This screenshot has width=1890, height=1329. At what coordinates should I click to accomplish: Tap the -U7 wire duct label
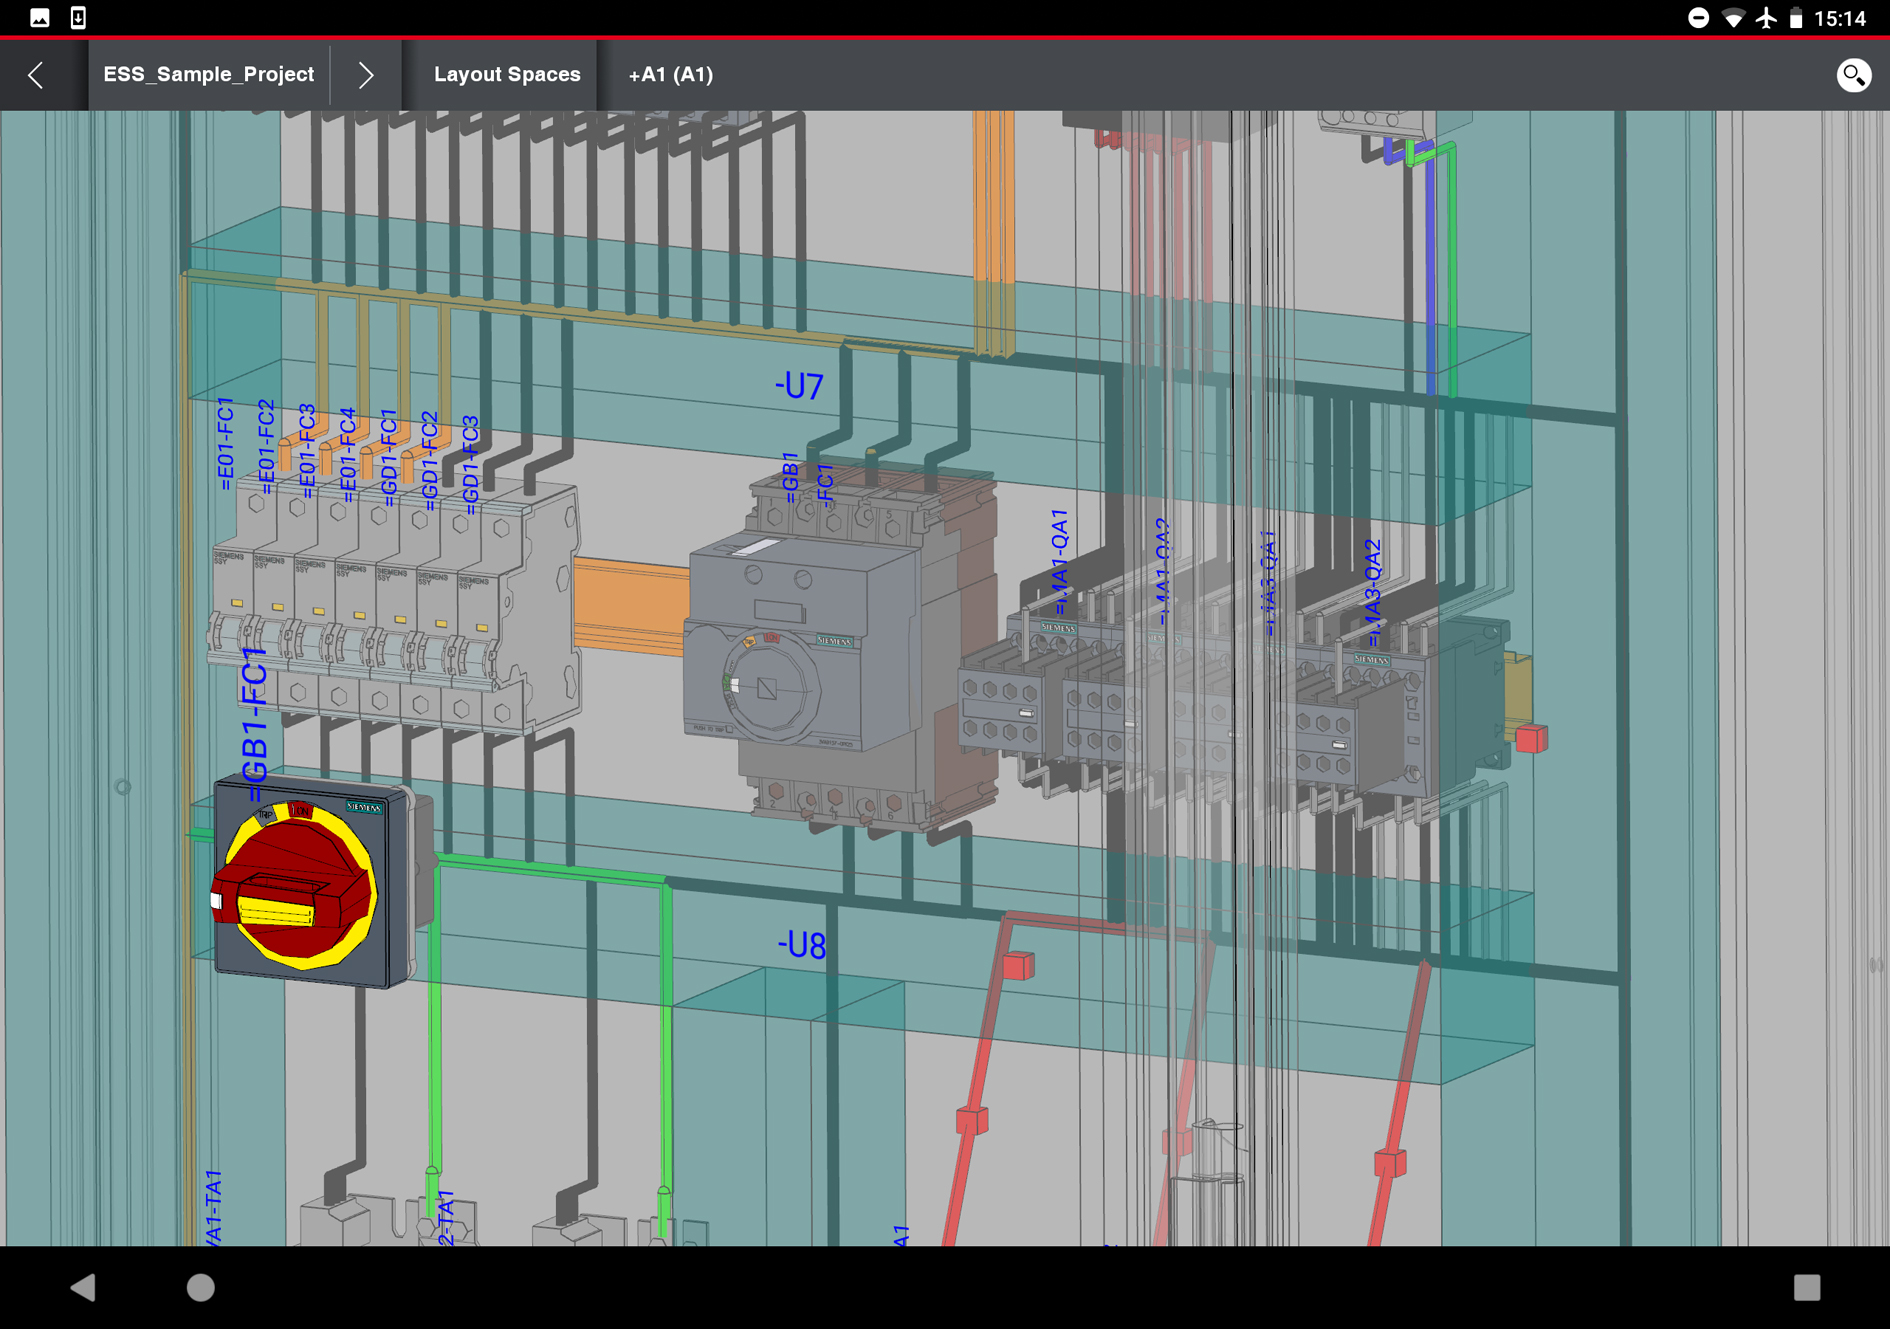click(799, 386)
